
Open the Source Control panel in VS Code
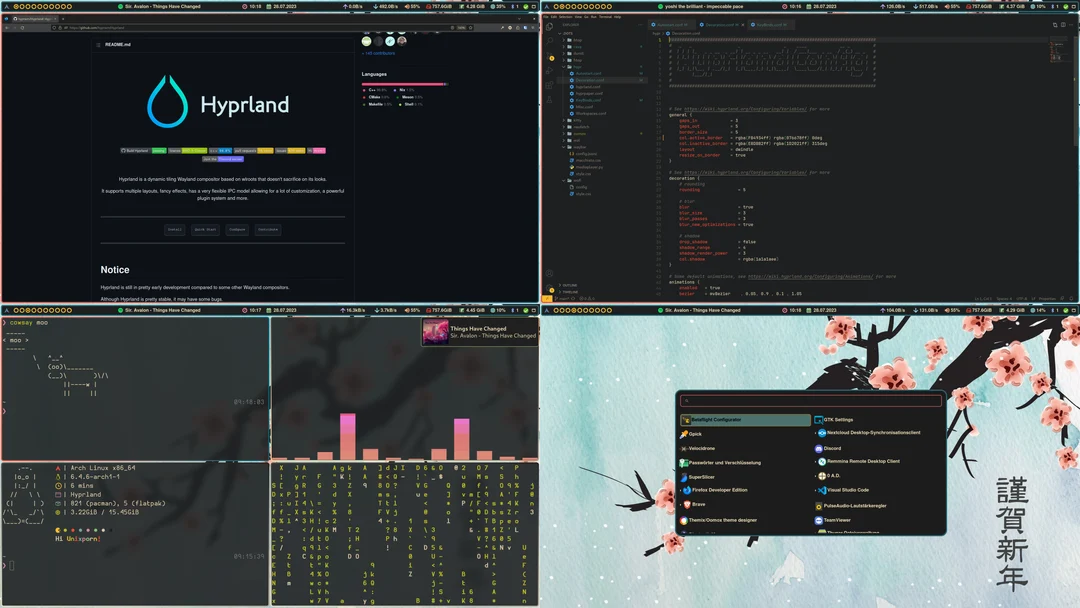(549, 55)
